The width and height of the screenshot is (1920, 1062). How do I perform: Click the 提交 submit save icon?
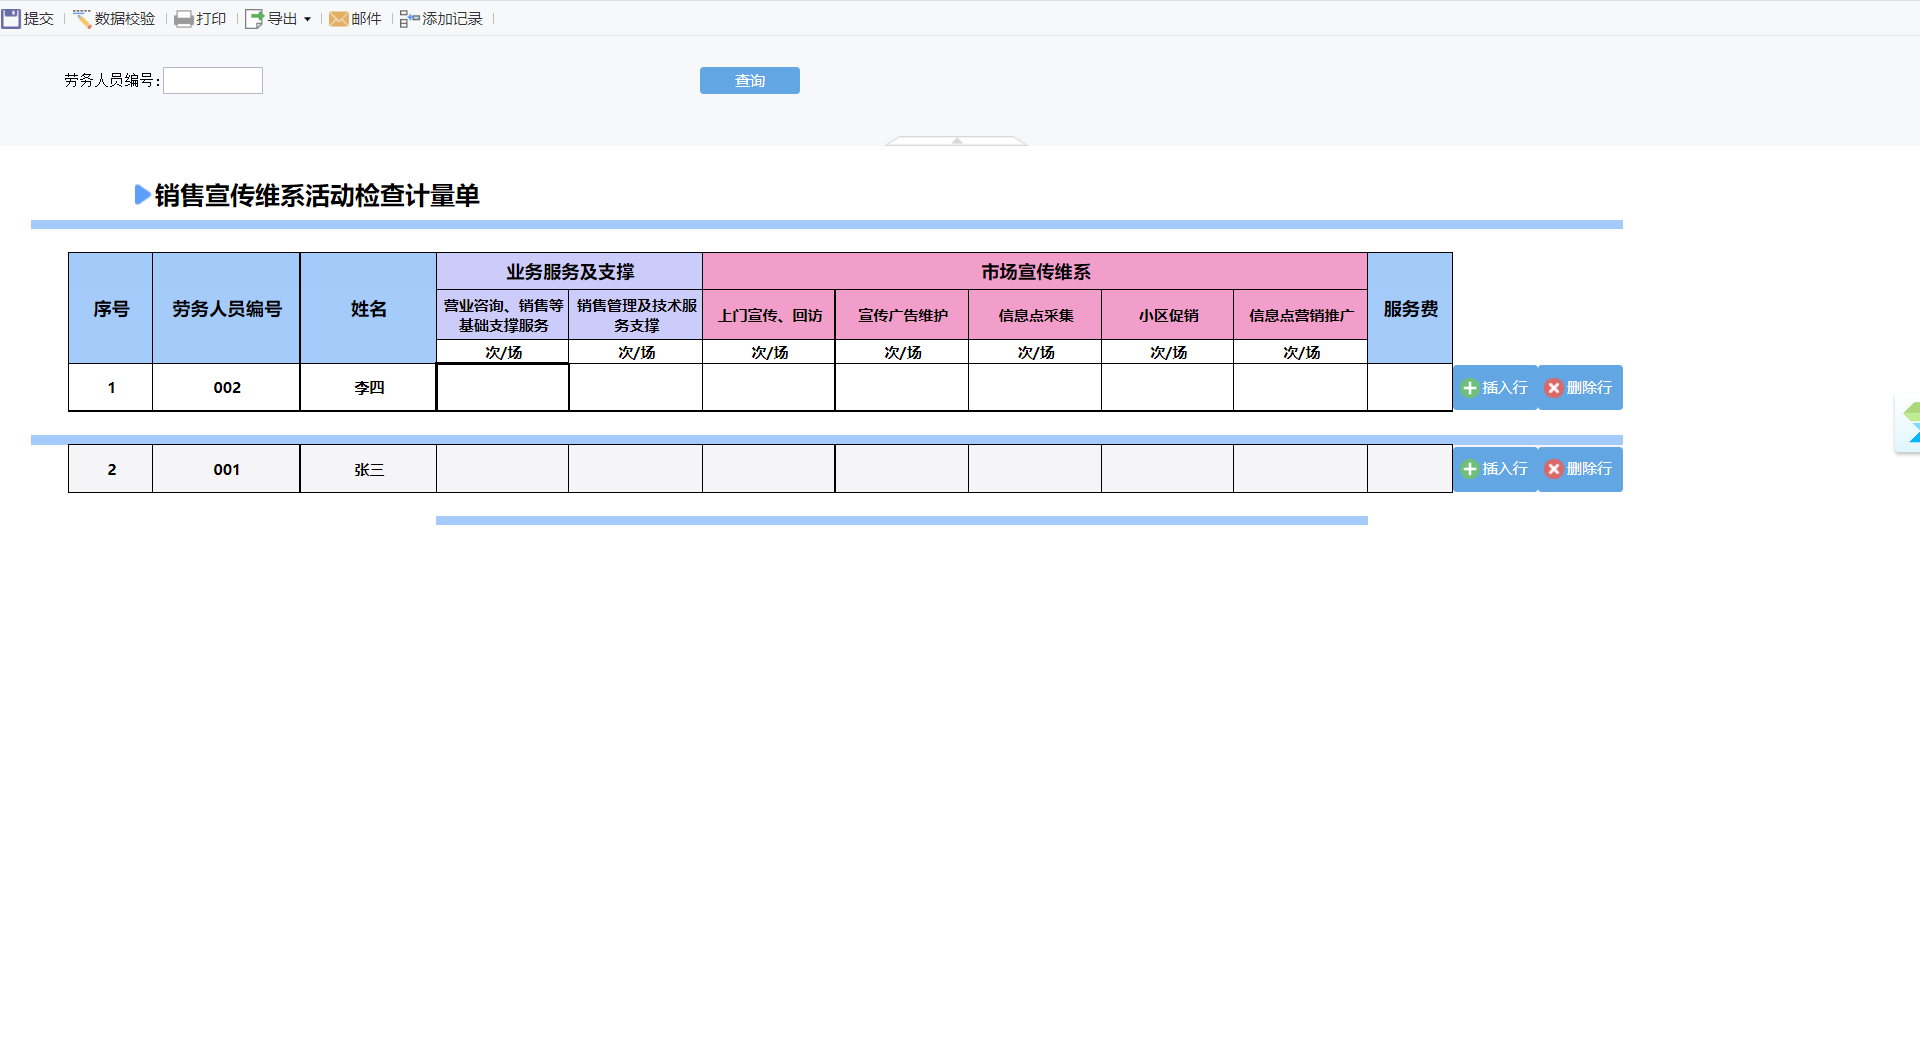pyautogui.click(x=11, y=19)
